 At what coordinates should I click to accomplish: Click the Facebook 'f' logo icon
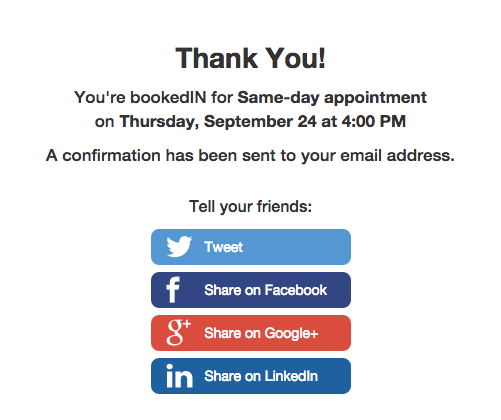tap(173, 290)
